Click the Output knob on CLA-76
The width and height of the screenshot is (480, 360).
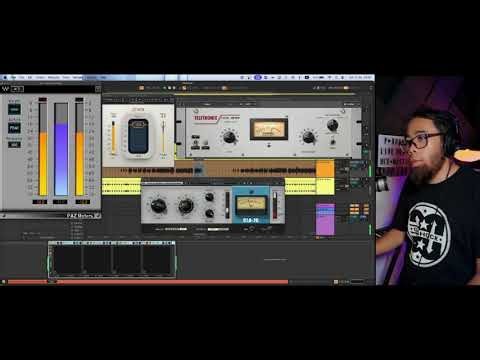186,206
